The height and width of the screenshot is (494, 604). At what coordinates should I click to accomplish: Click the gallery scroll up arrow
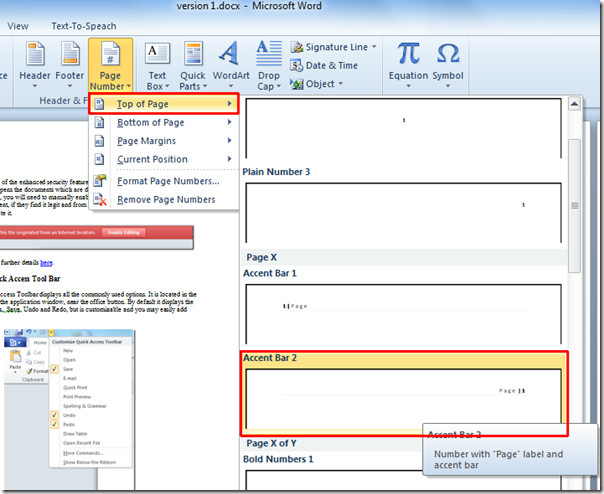pos(574,104)
